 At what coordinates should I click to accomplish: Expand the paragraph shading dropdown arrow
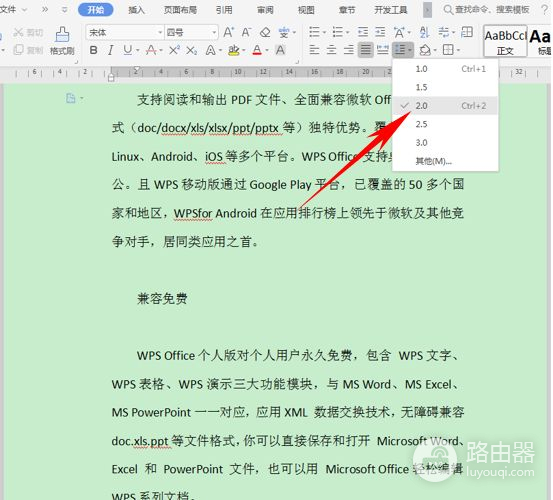point(435,50)
